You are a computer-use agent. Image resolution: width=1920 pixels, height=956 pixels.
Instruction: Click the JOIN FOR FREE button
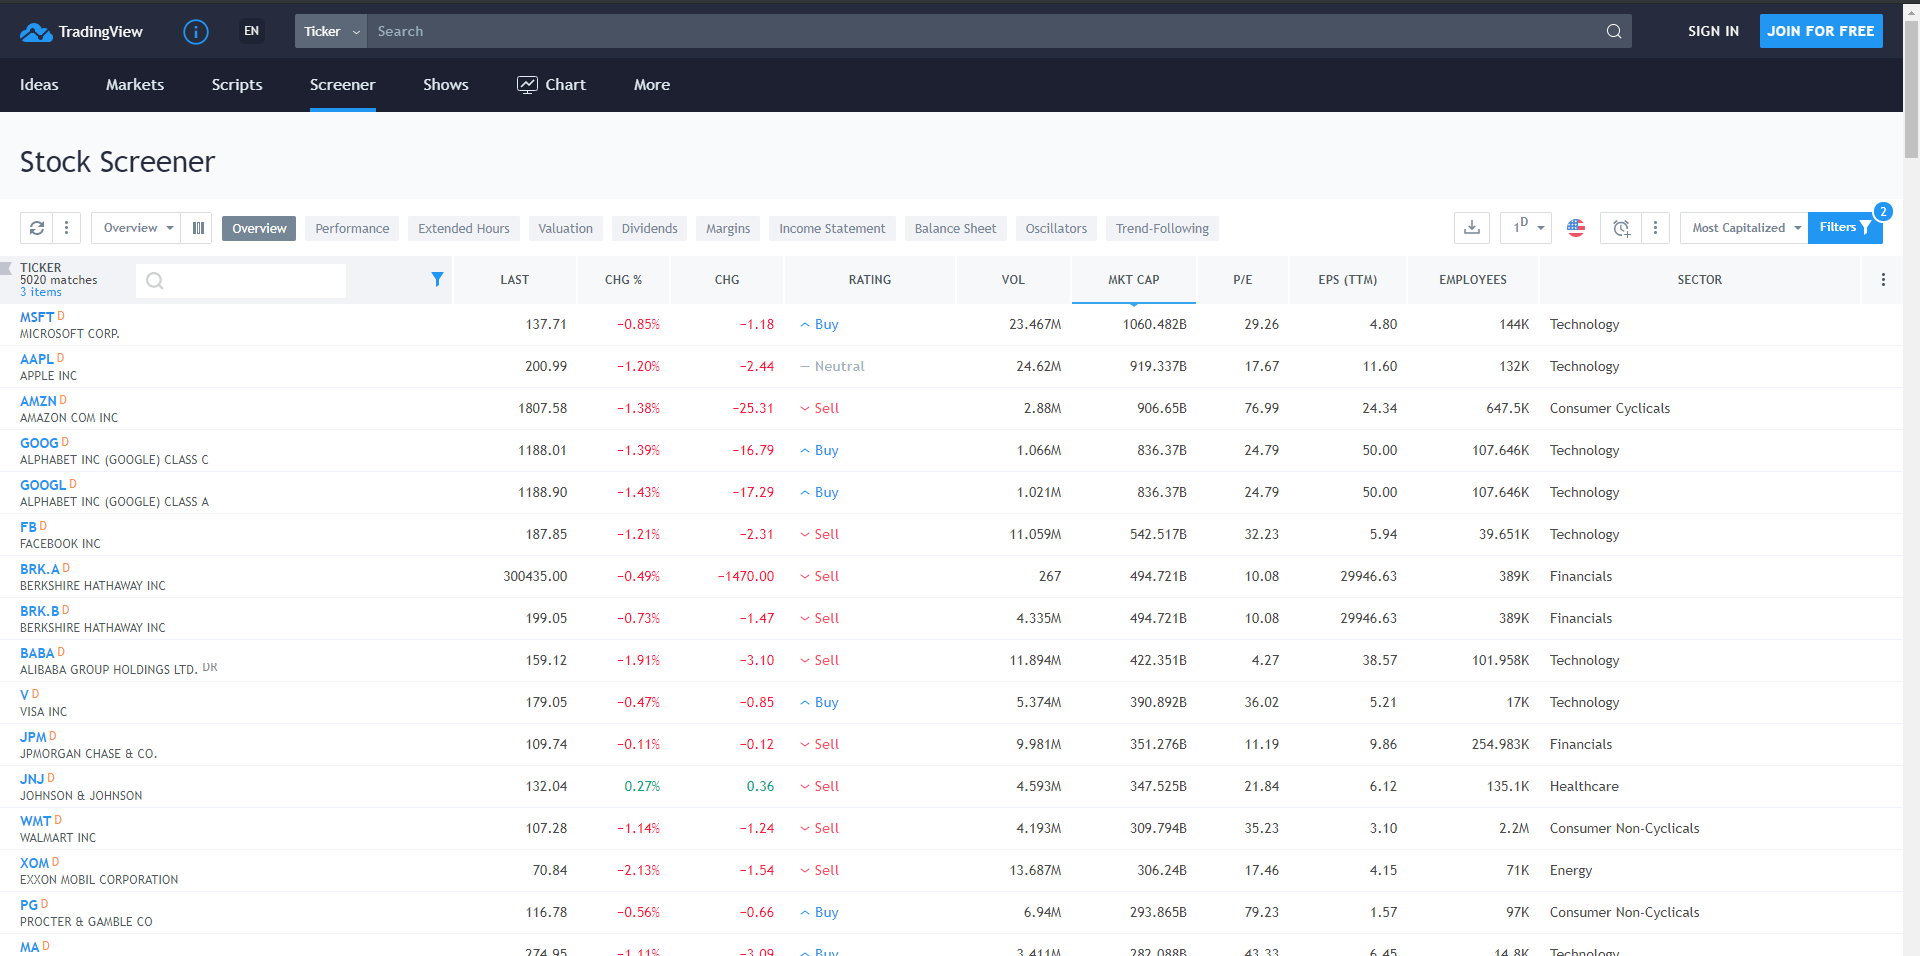click(x=1820, y=31)
